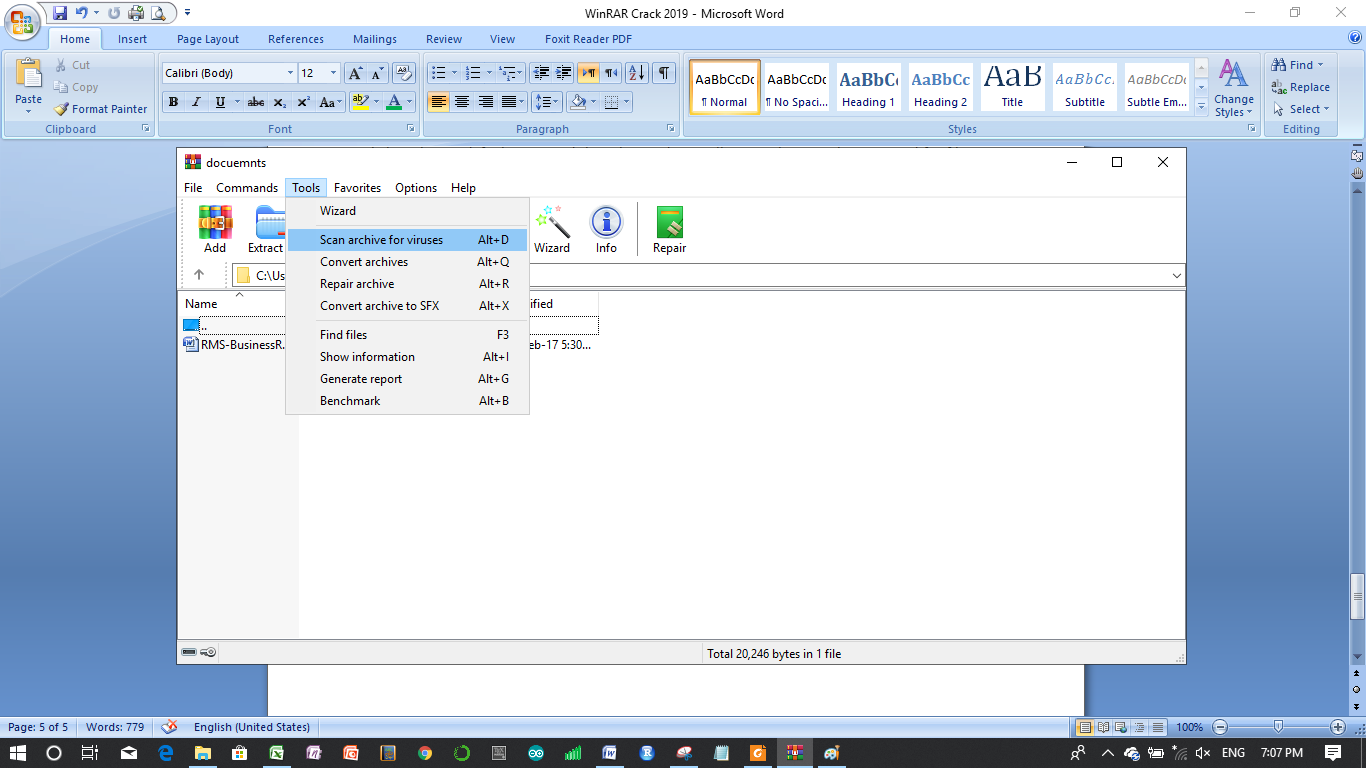Select Generate report in Tools menu
This screenshot has height=768, width=1366.
tap(407, 379)
